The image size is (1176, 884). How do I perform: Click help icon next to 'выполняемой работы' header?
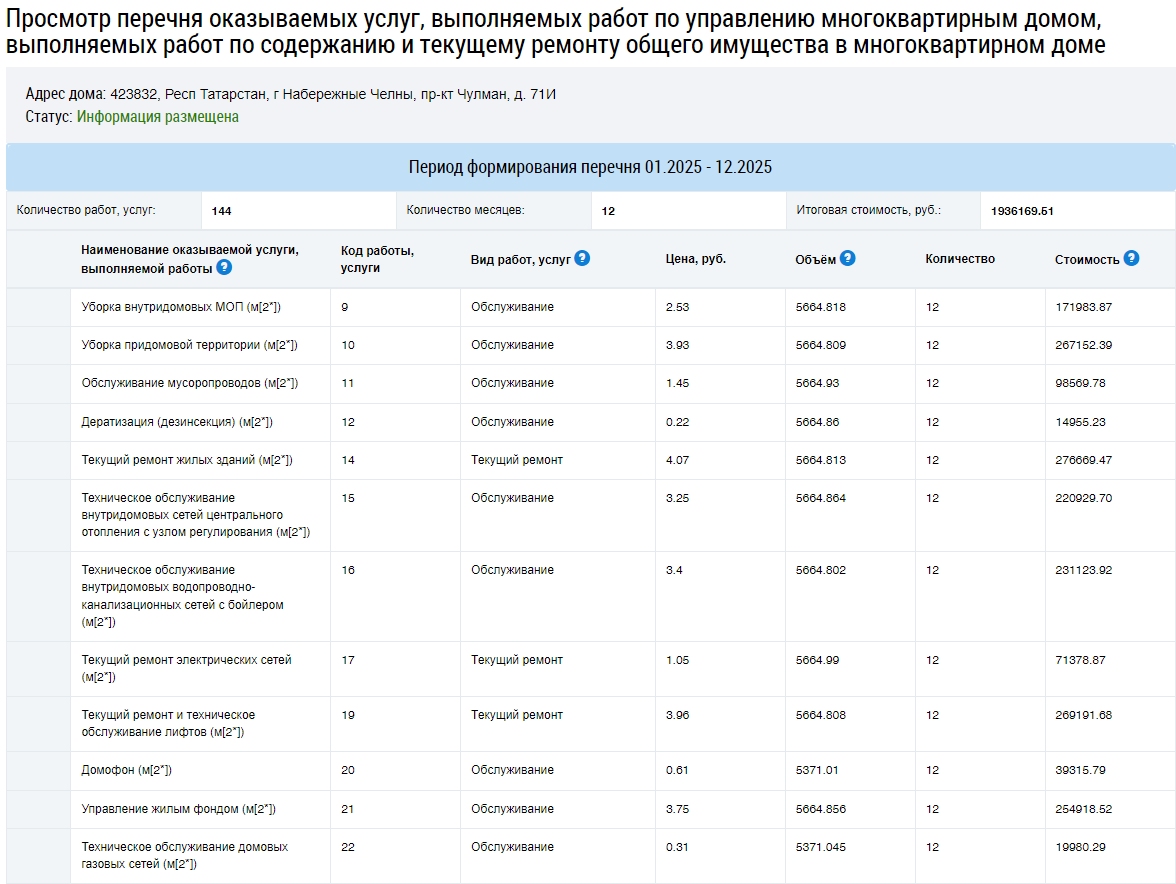click(224, 267)
